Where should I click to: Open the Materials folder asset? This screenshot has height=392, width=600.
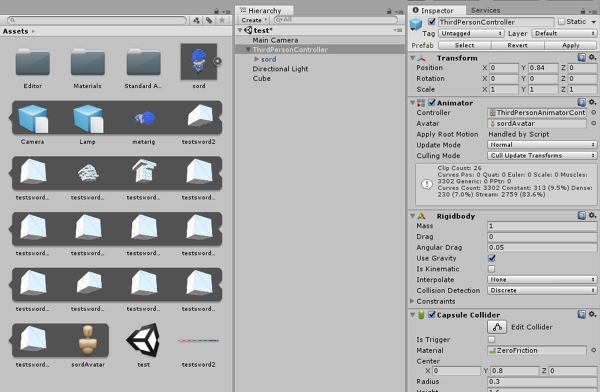point(88,62)
